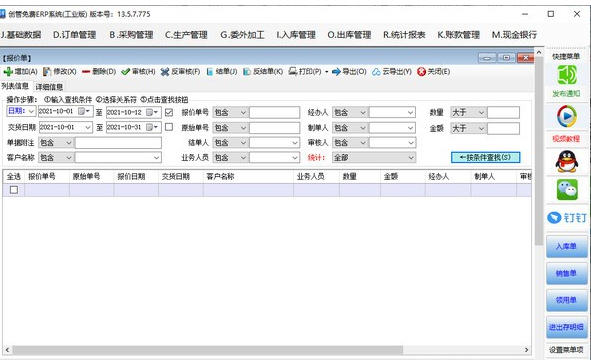Click the 反结单(K) reopen-order icon

pyautogui.click(x=247, y=72)
